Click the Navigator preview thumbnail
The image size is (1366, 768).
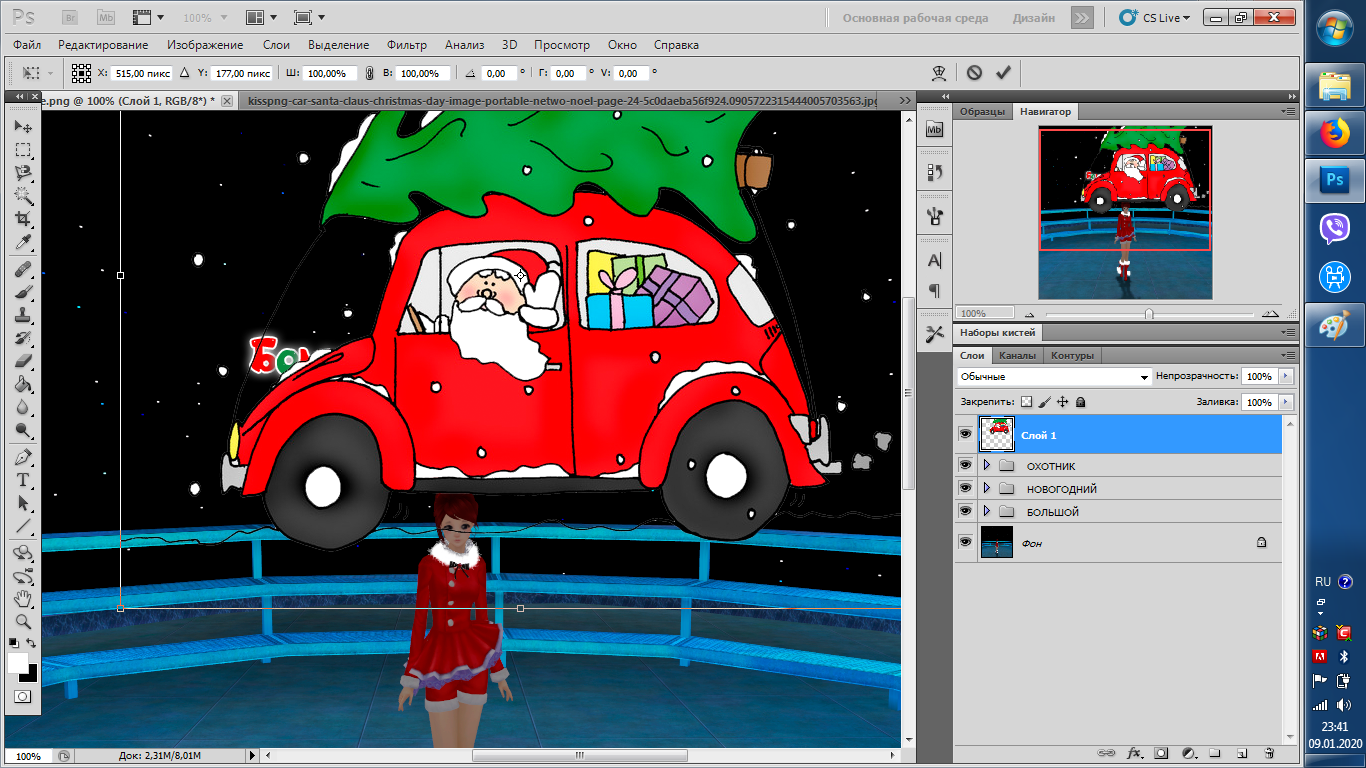pyautogui.click(x=1125, y=213)
